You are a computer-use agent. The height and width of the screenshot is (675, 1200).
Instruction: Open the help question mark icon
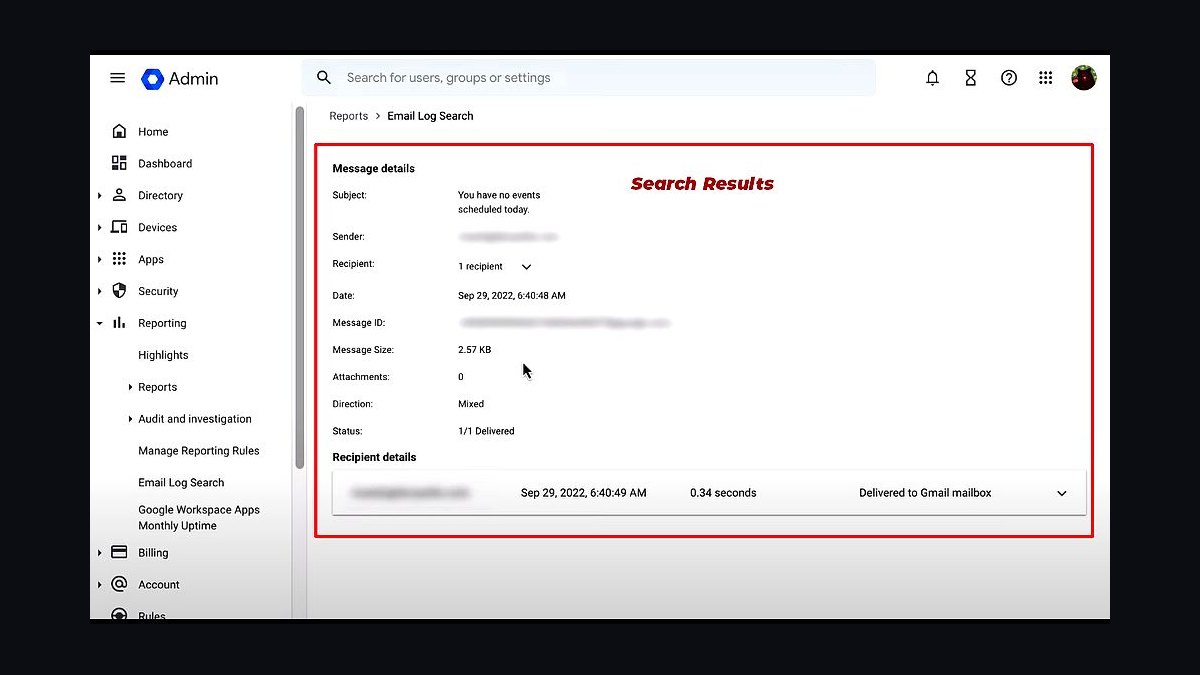point(1009,78)
